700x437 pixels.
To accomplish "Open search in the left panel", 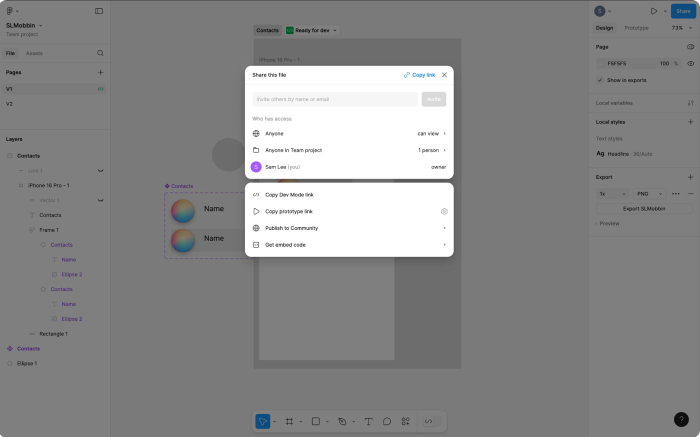I will pyautogui.click(x=100, y=53).
